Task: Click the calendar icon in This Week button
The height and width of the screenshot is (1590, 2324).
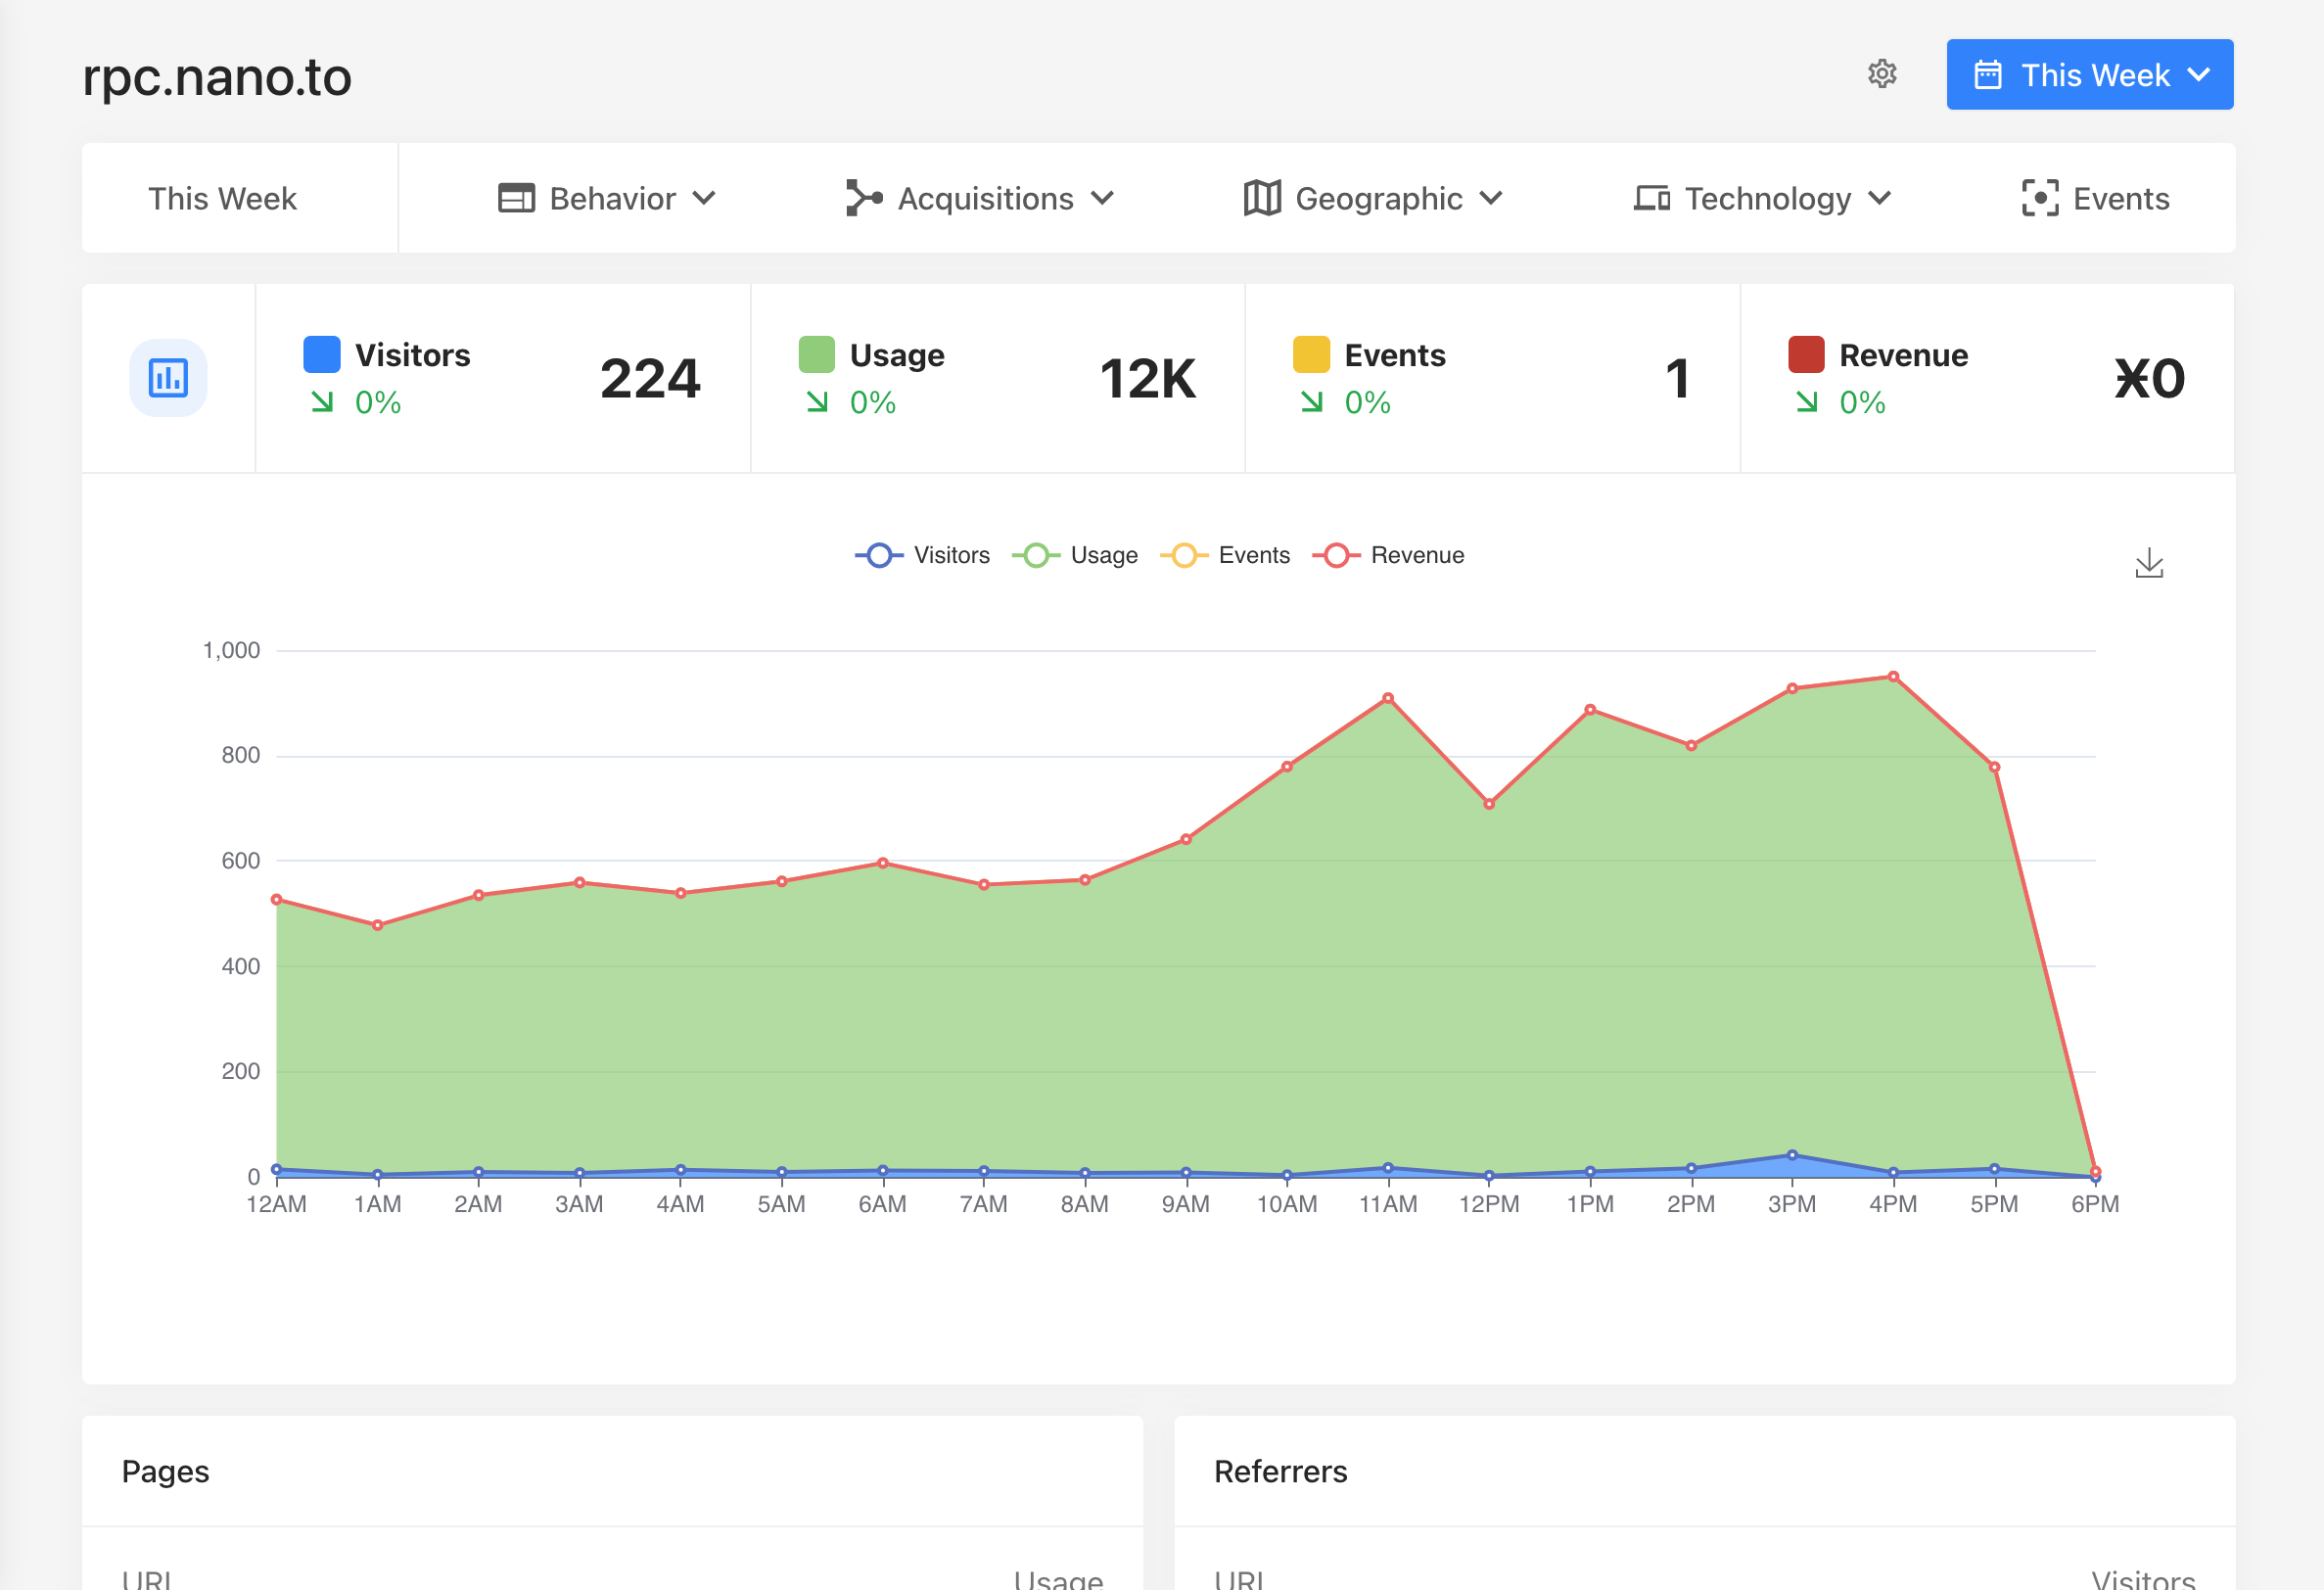Action: pyautogui.click(x=1987, y=75)
